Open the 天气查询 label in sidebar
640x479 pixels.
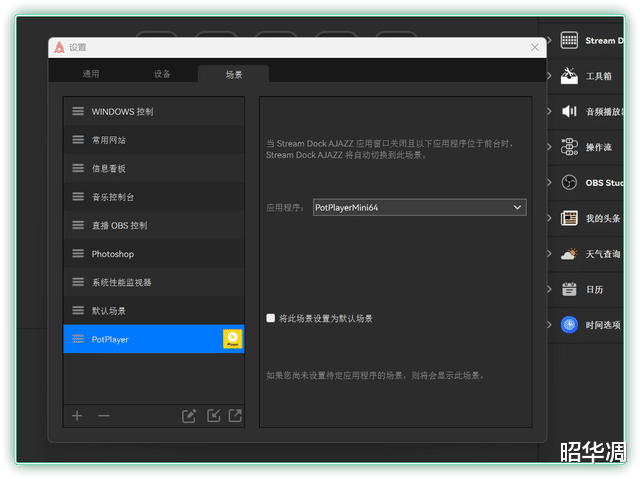(603, 254)
